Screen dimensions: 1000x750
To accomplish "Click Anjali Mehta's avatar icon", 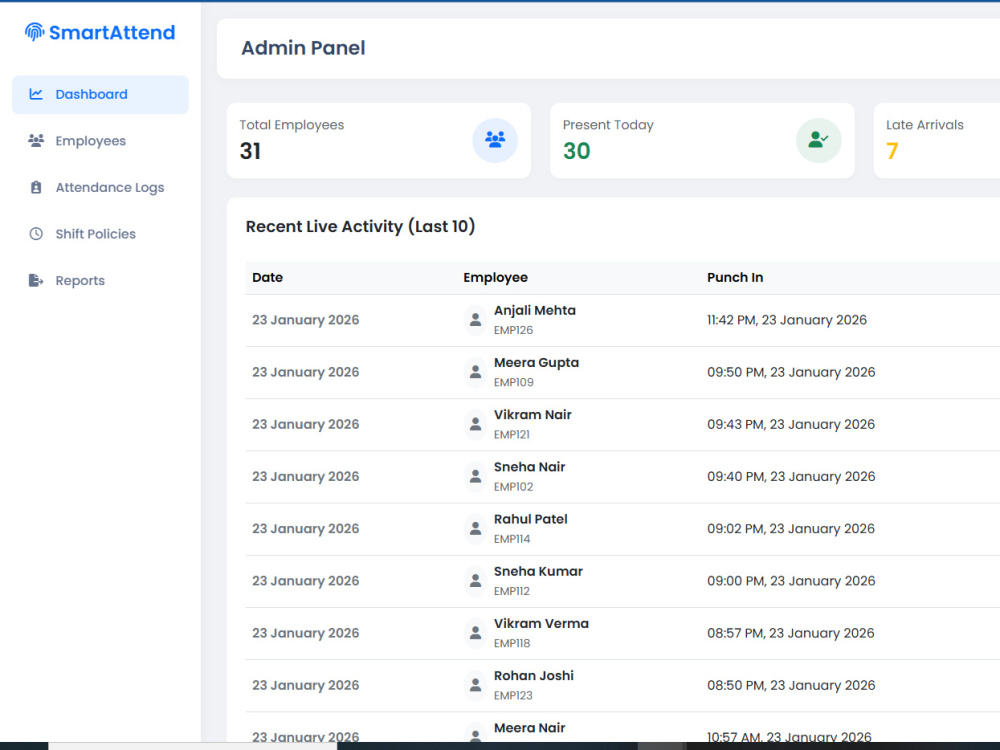I will click(x=475, y=320).
